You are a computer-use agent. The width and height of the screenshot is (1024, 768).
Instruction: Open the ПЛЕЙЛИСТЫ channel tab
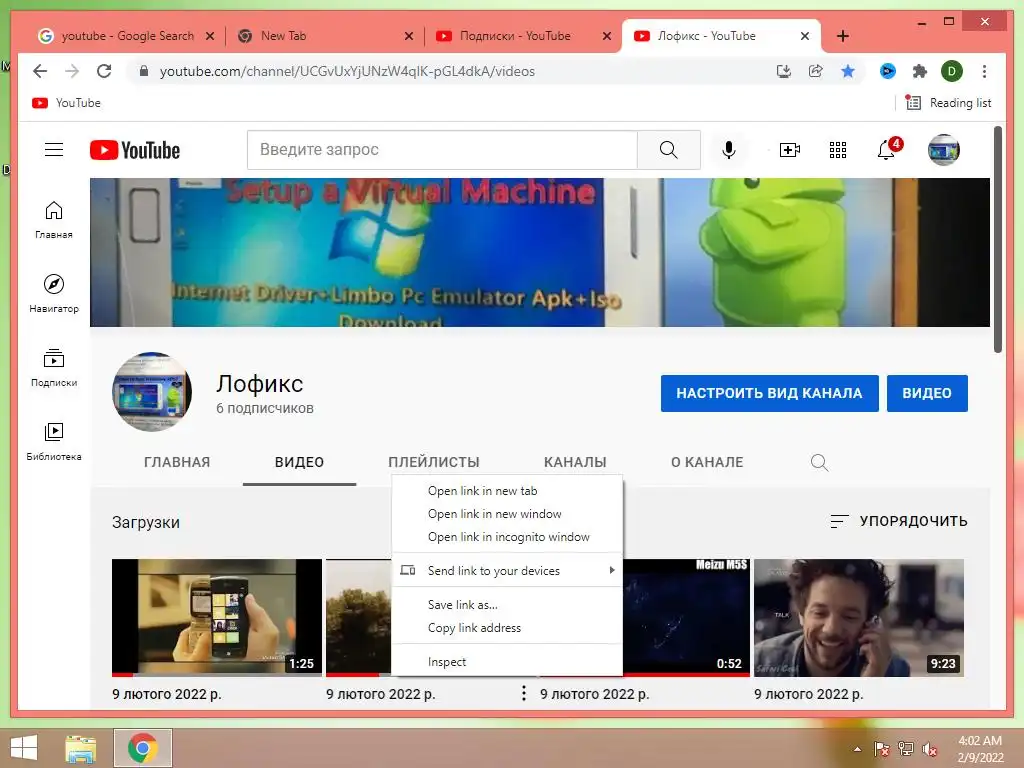(x=434, y=462)
